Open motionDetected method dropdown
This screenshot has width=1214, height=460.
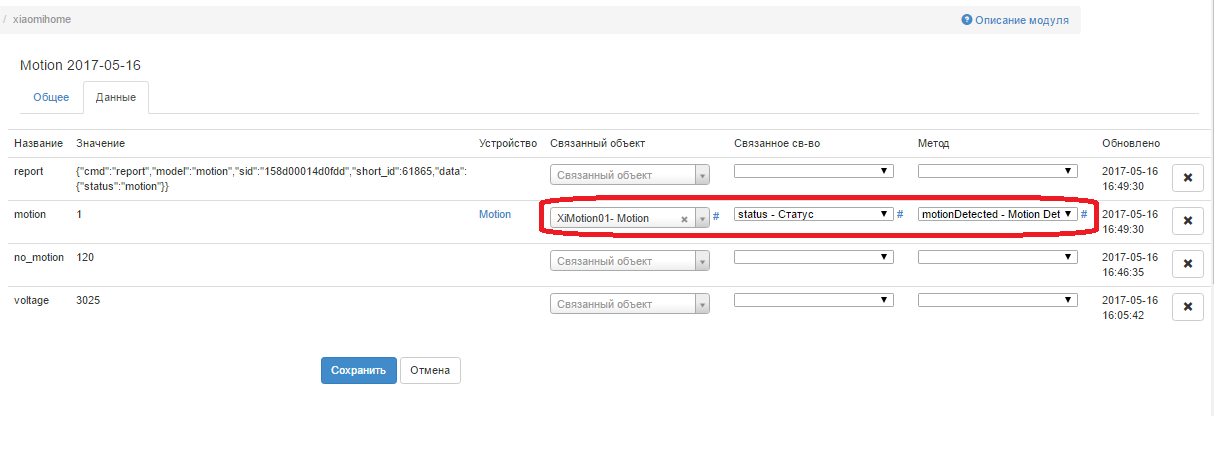tap(997, 214)
